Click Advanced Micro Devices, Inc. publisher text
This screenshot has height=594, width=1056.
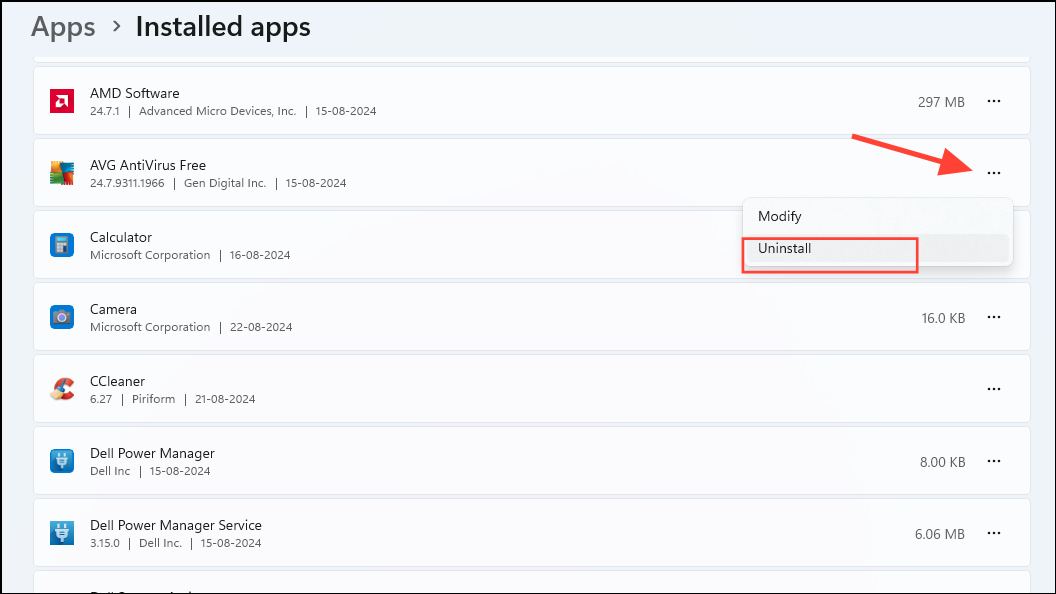(218, 111)
